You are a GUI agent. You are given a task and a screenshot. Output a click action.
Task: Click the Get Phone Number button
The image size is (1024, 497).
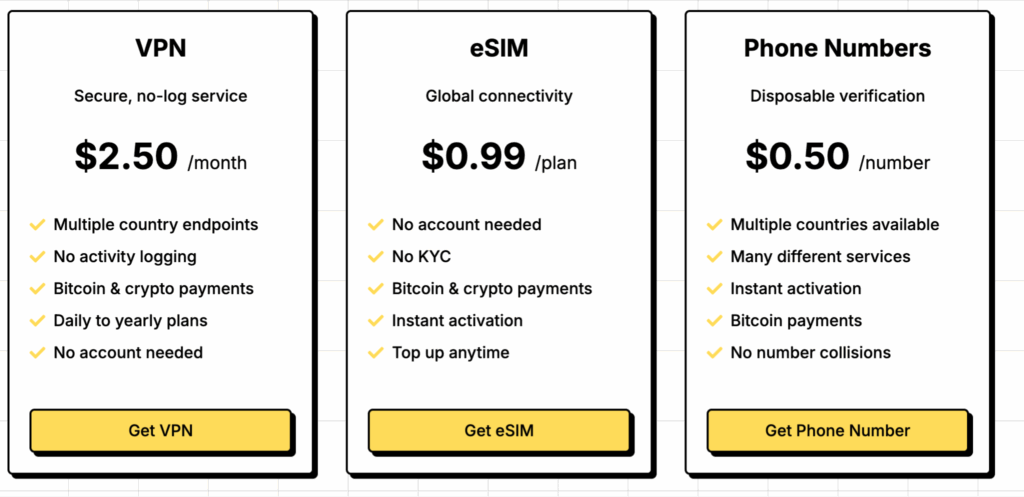click(x=837, y=431)
